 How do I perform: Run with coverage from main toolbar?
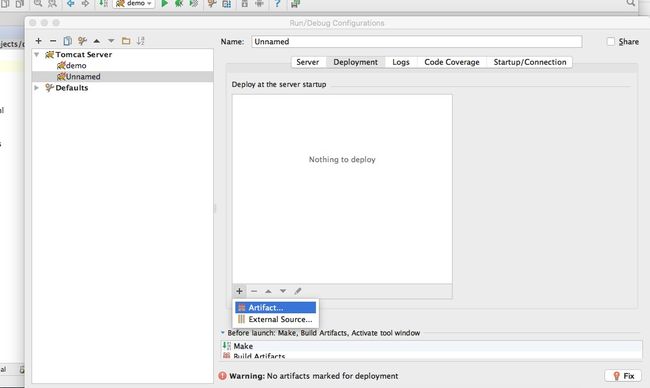194,3
